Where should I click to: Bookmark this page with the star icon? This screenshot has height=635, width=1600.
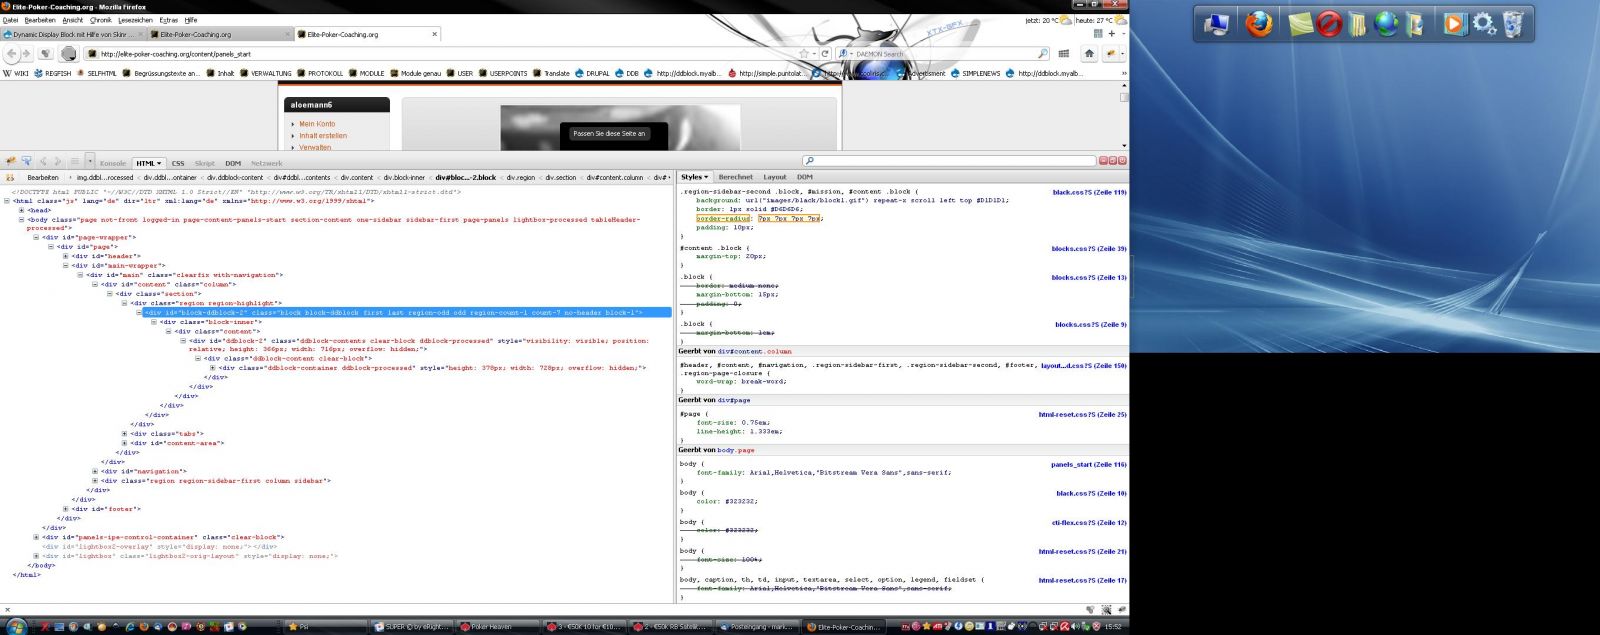(x=803, y=54)
